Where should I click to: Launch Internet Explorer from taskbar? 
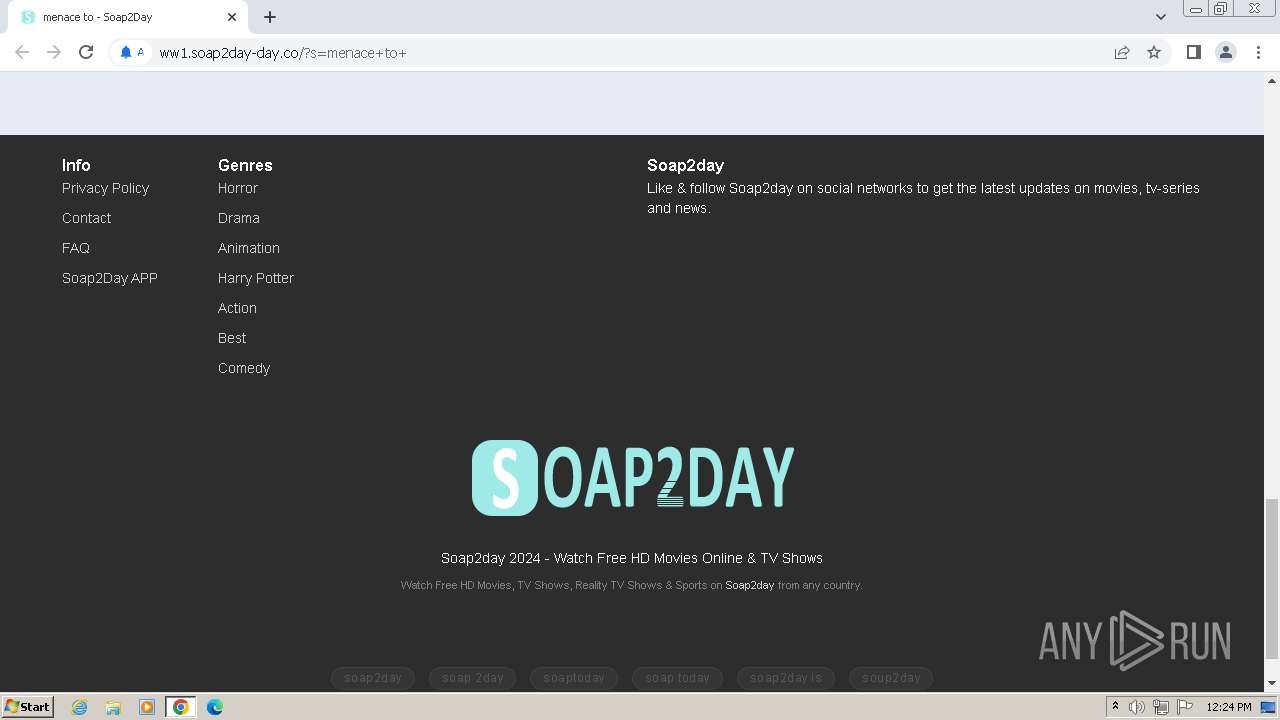click(x=80, y=707)
